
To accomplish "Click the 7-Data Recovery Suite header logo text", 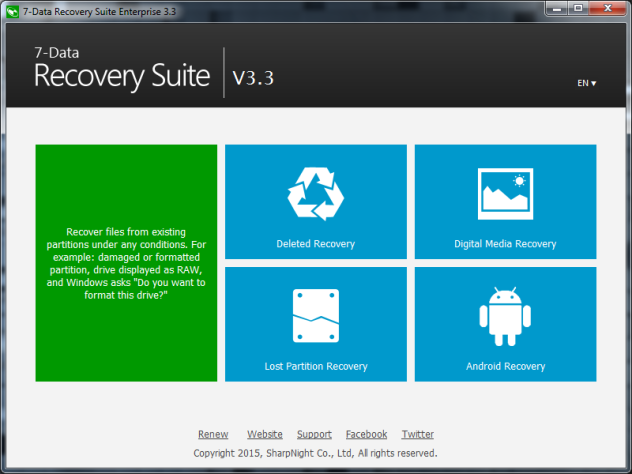I will pos(122,69).
